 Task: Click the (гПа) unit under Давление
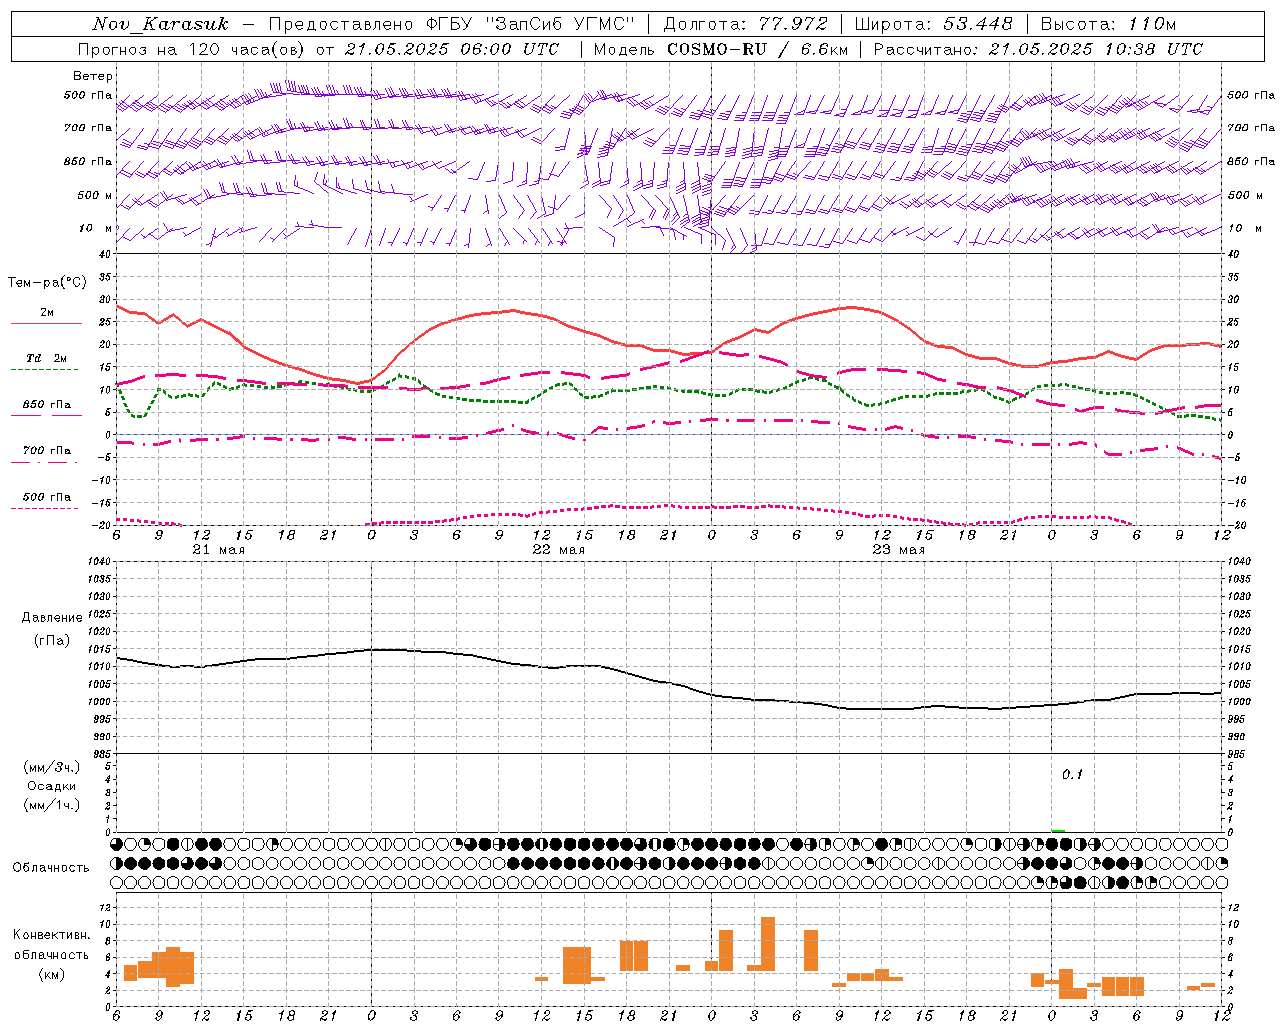click(x=52, y=641)
